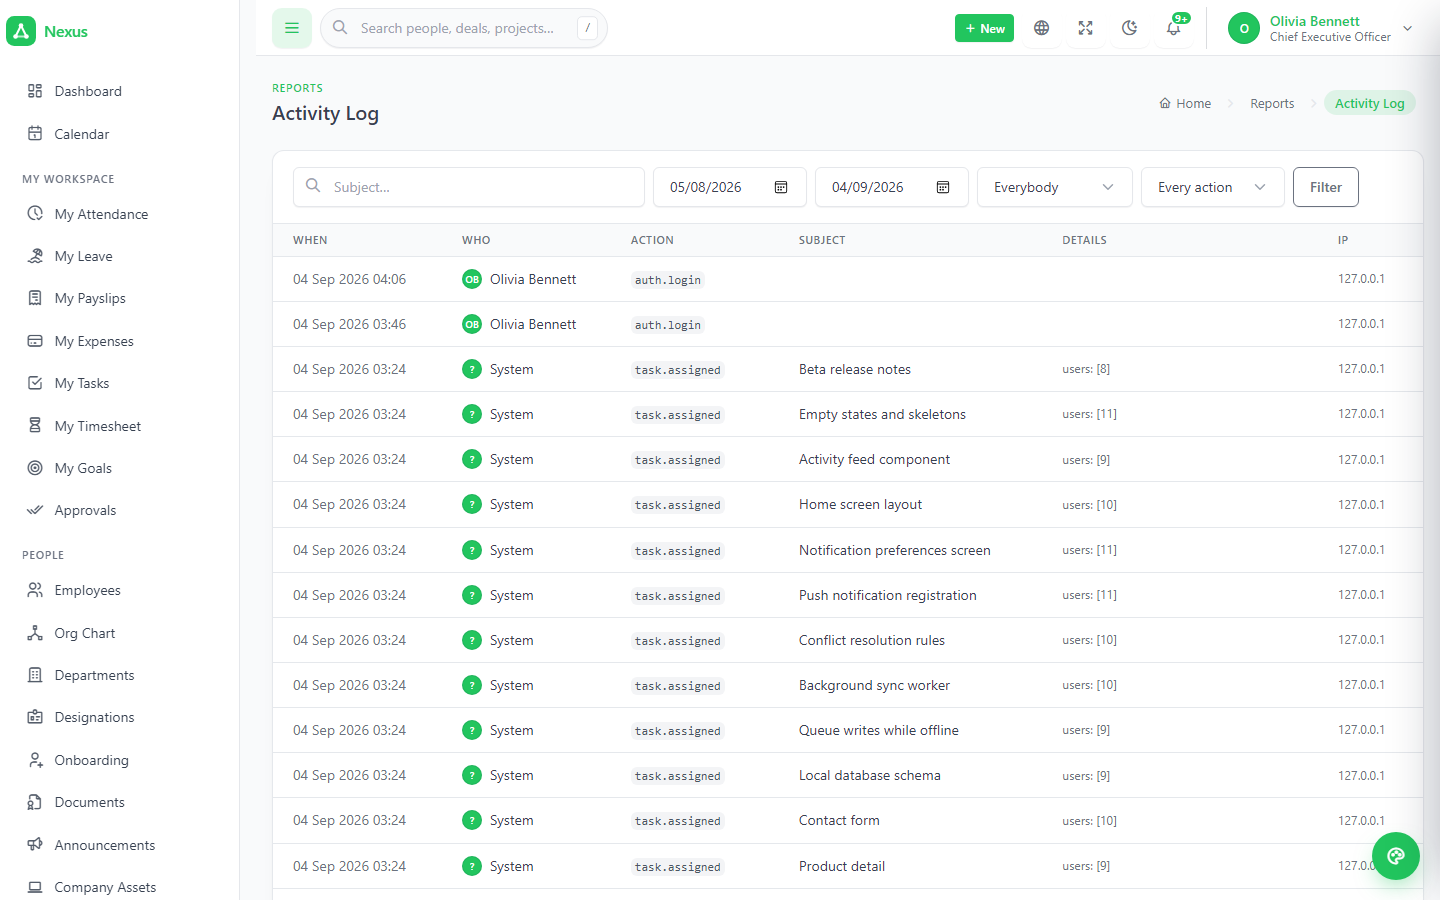This screenshot has height=900, width=1440.
Task: Click the Activity feed component subject
Action: [x=874, y=459]
